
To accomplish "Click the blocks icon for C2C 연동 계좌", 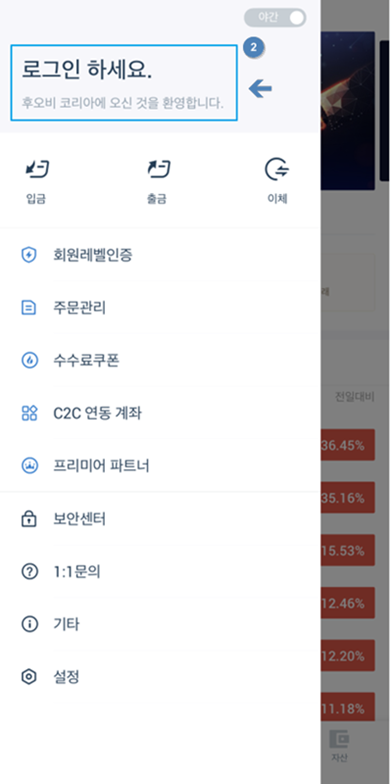I will point(29,413).
